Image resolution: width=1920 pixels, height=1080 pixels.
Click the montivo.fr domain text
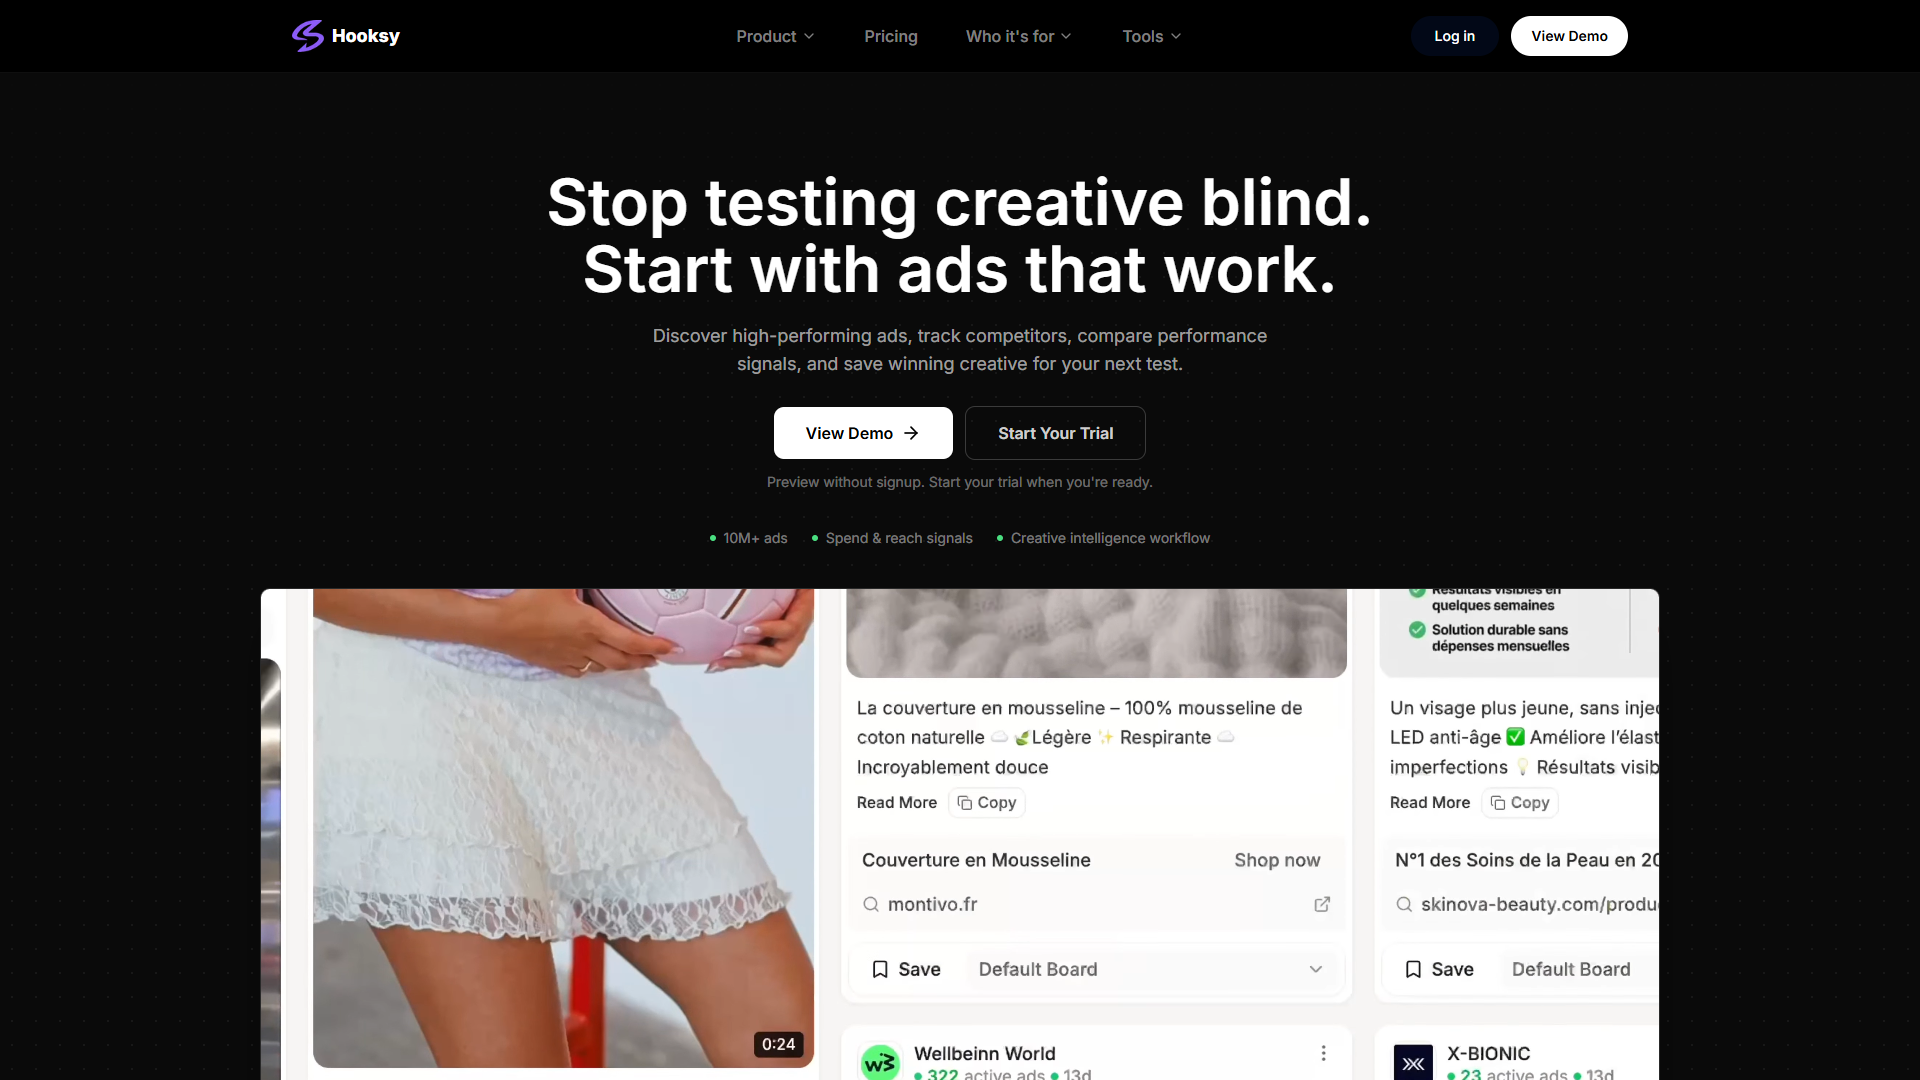click(932, 904)
